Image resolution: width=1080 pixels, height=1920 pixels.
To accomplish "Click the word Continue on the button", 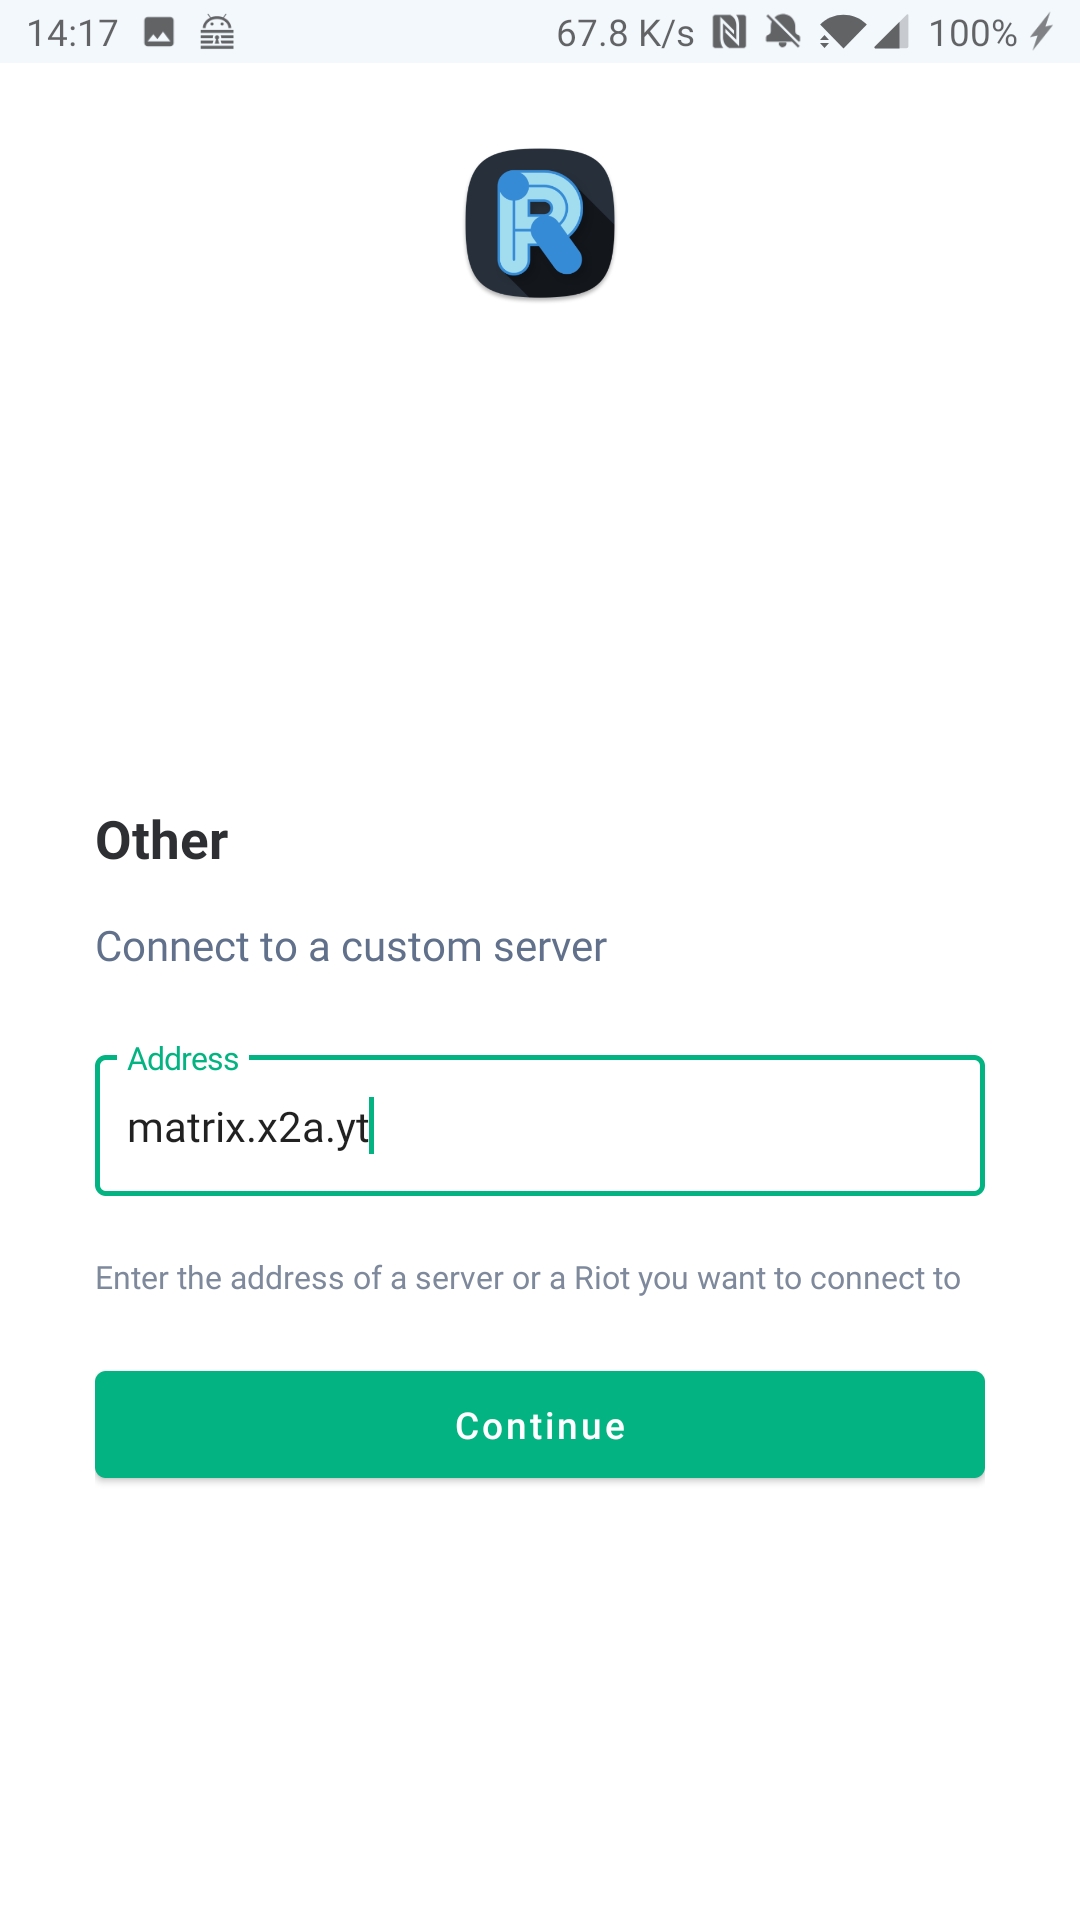I will [540, 1426].
